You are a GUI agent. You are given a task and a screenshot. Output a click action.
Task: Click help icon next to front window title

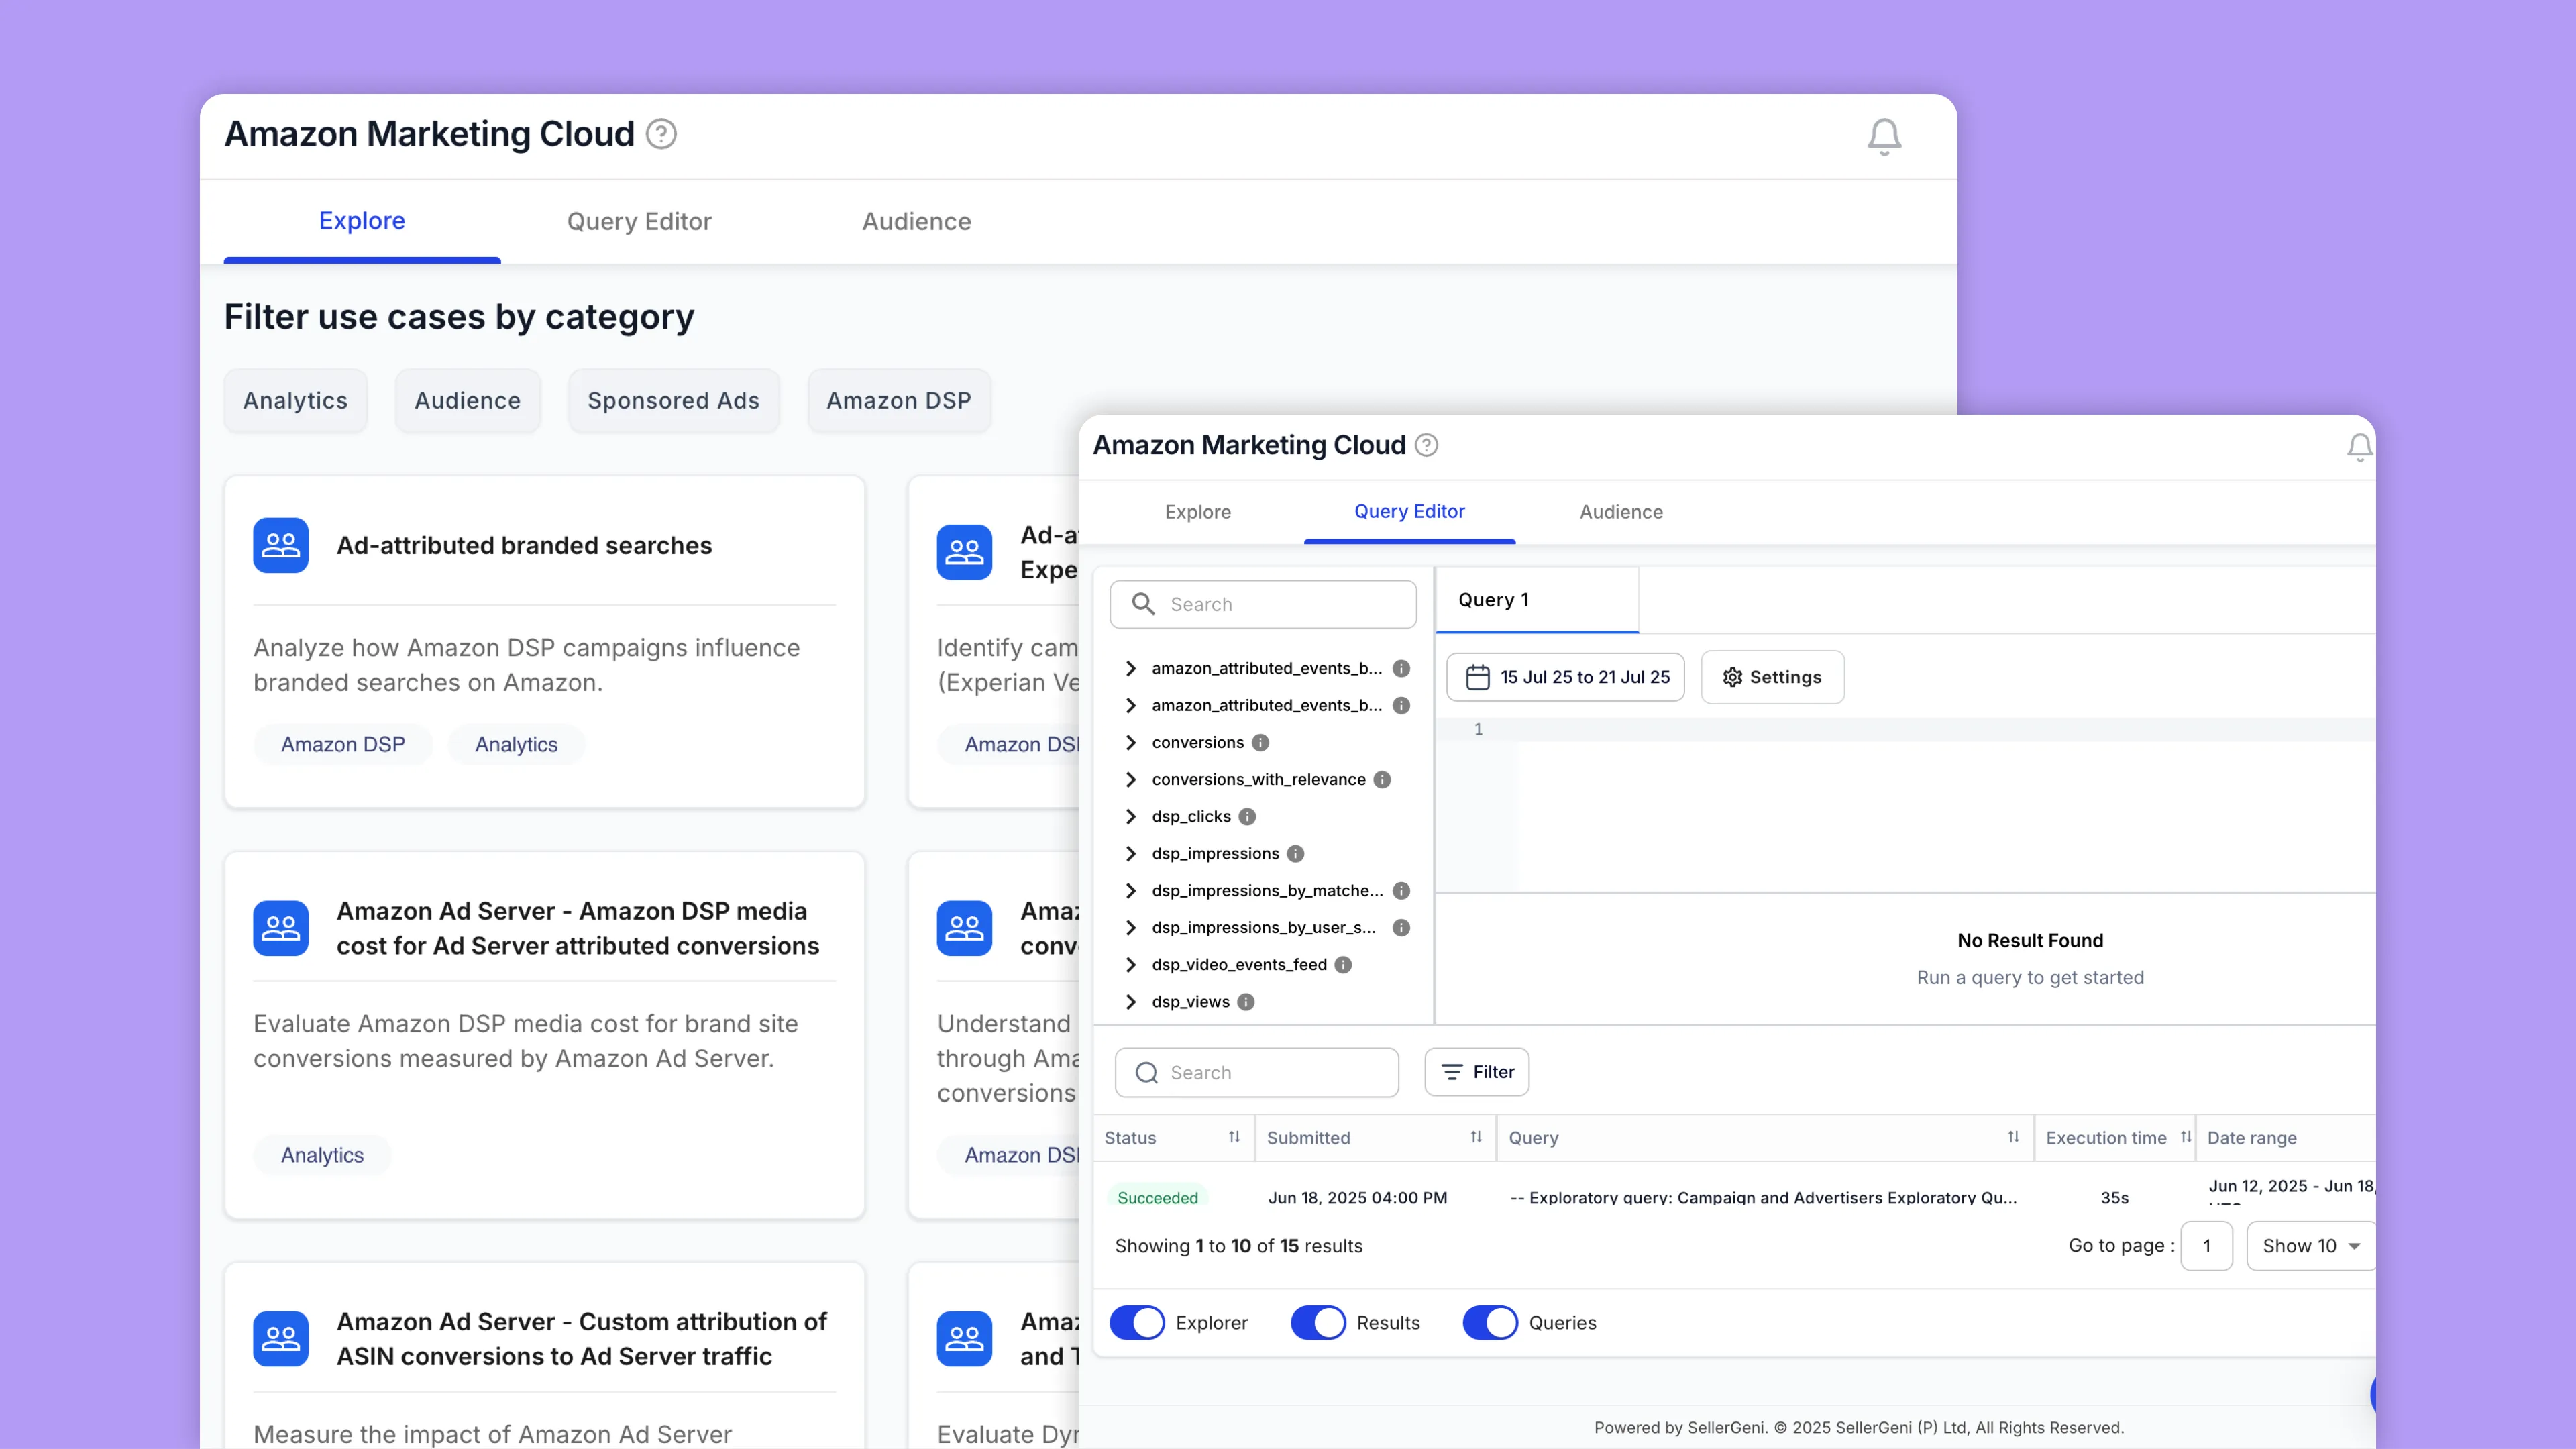point(1427,445)
